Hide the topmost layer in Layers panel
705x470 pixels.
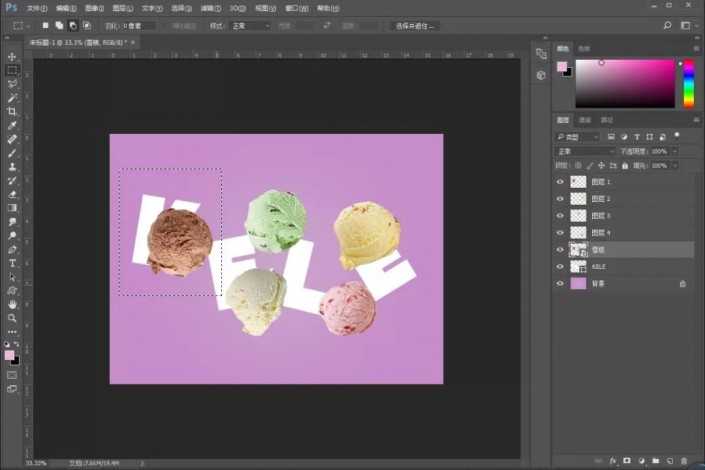tap(560, 182)
